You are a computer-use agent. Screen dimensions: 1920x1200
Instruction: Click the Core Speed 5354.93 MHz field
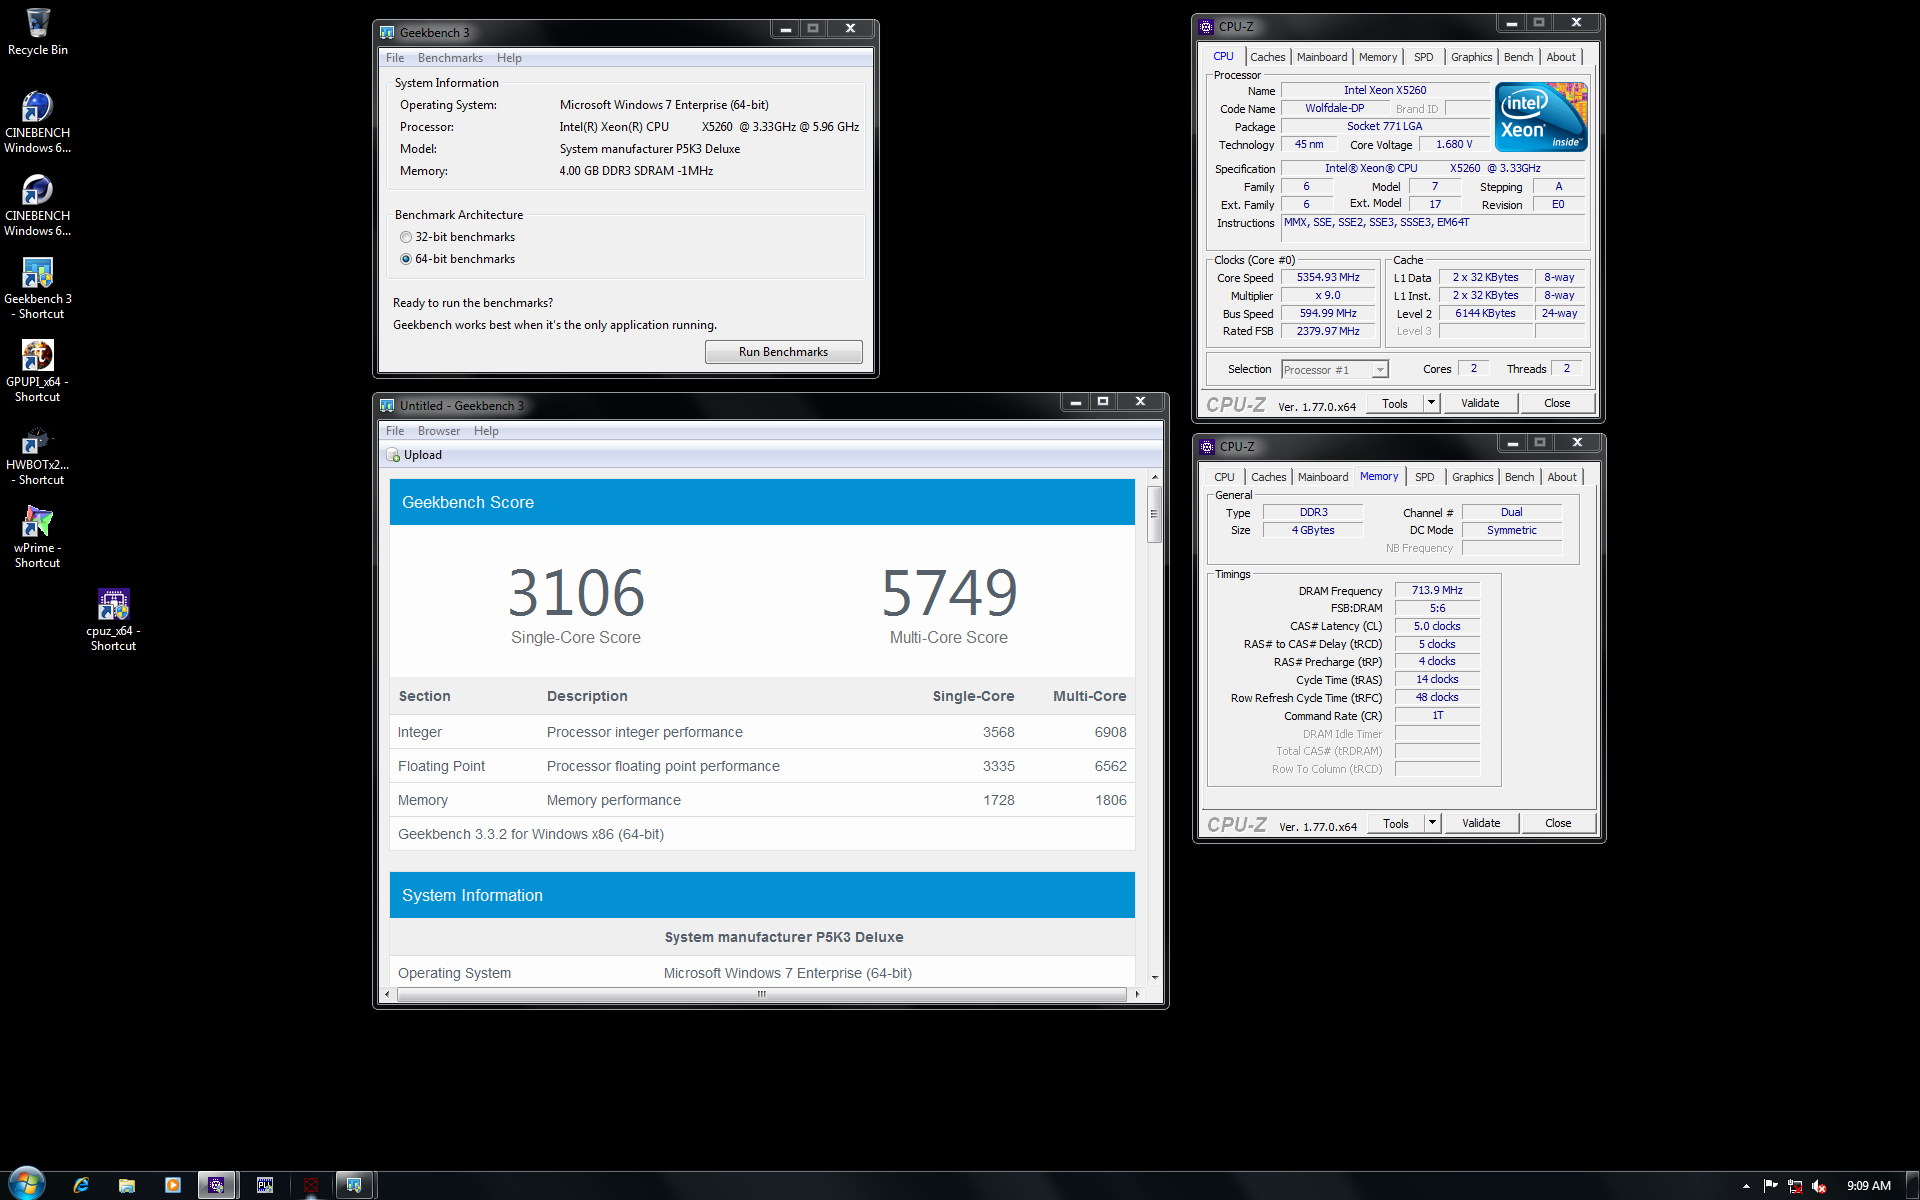1328,278
